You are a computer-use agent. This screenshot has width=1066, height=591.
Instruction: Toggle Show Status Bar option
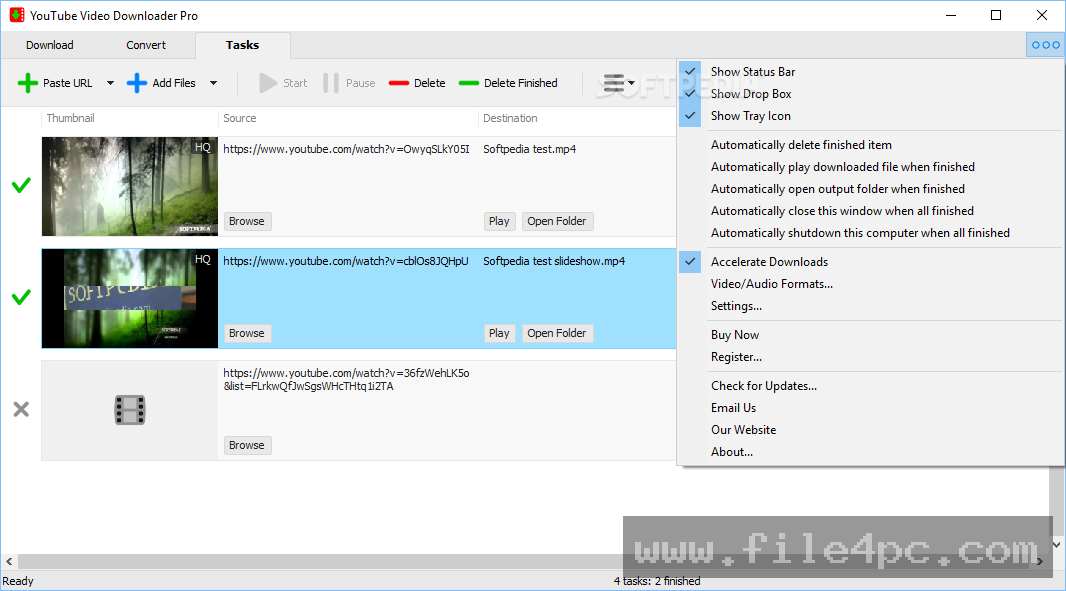point(753,71)
